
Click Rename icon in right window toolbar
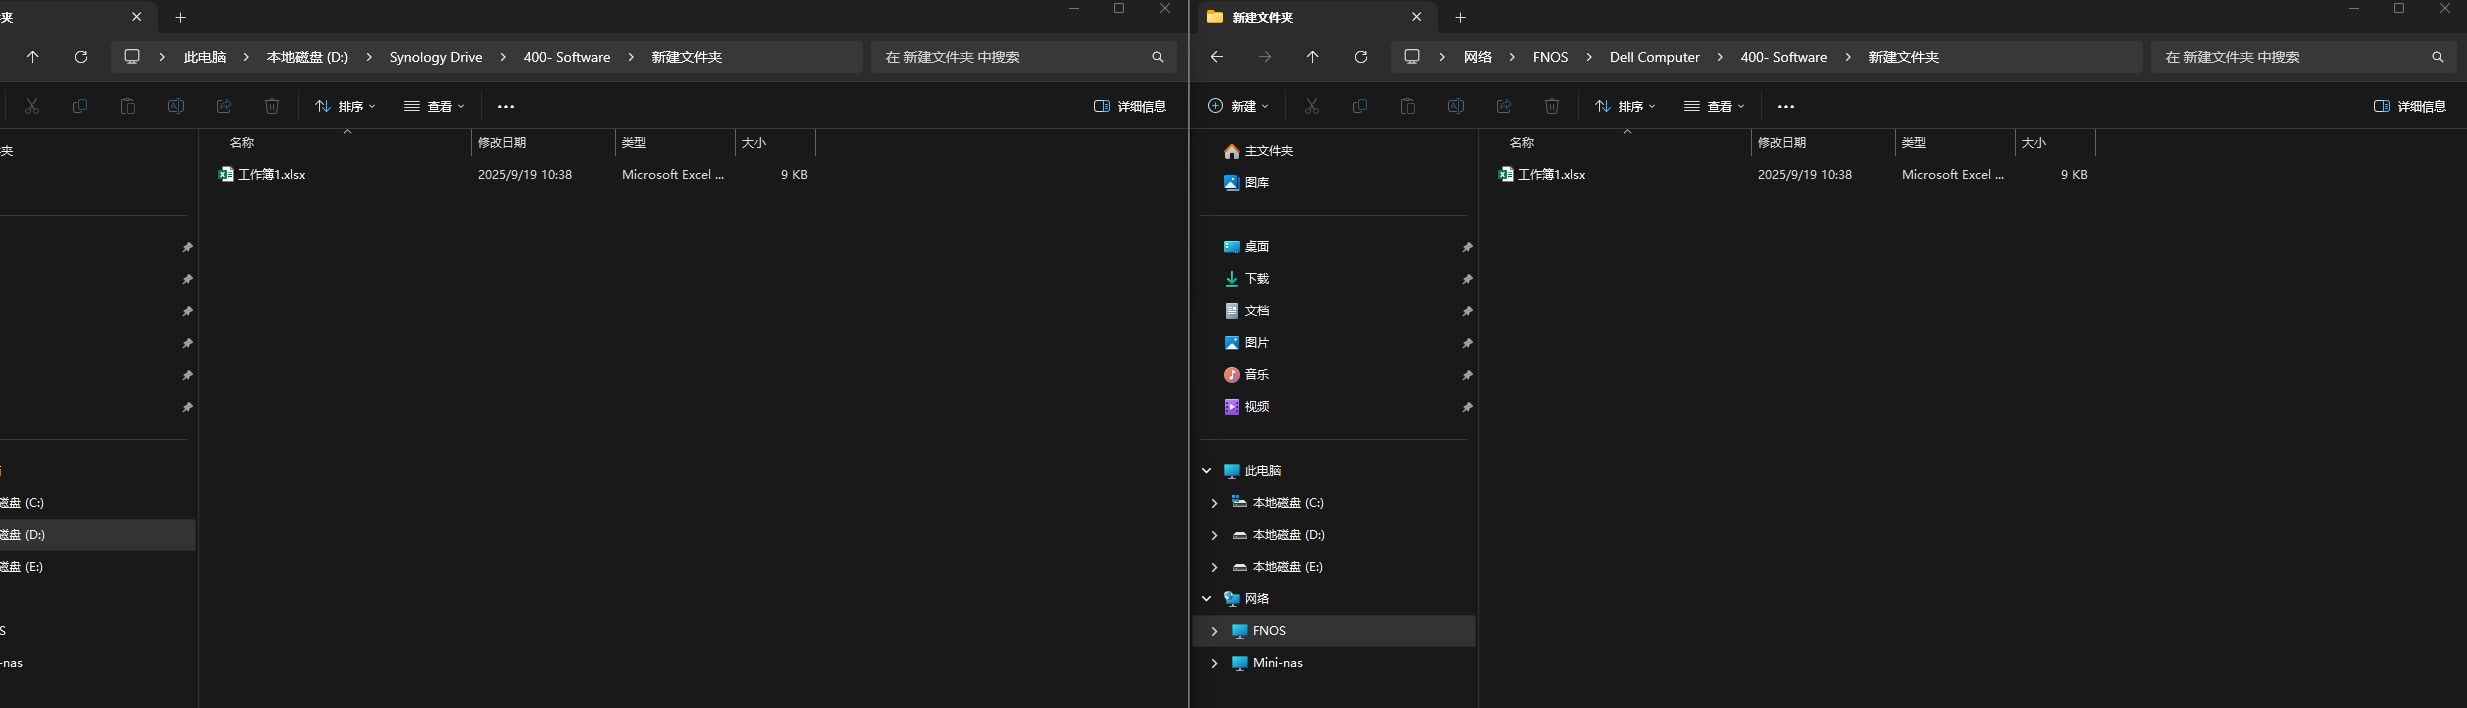(x=1456, y=106)
